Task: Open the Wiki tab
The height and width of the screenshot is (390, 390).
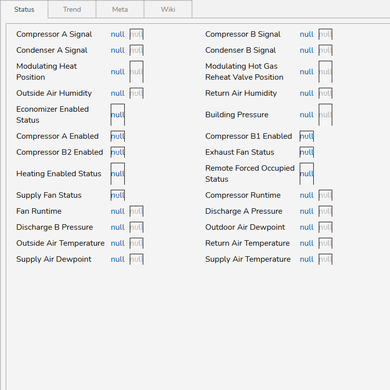Action: (x=168, y=9)
